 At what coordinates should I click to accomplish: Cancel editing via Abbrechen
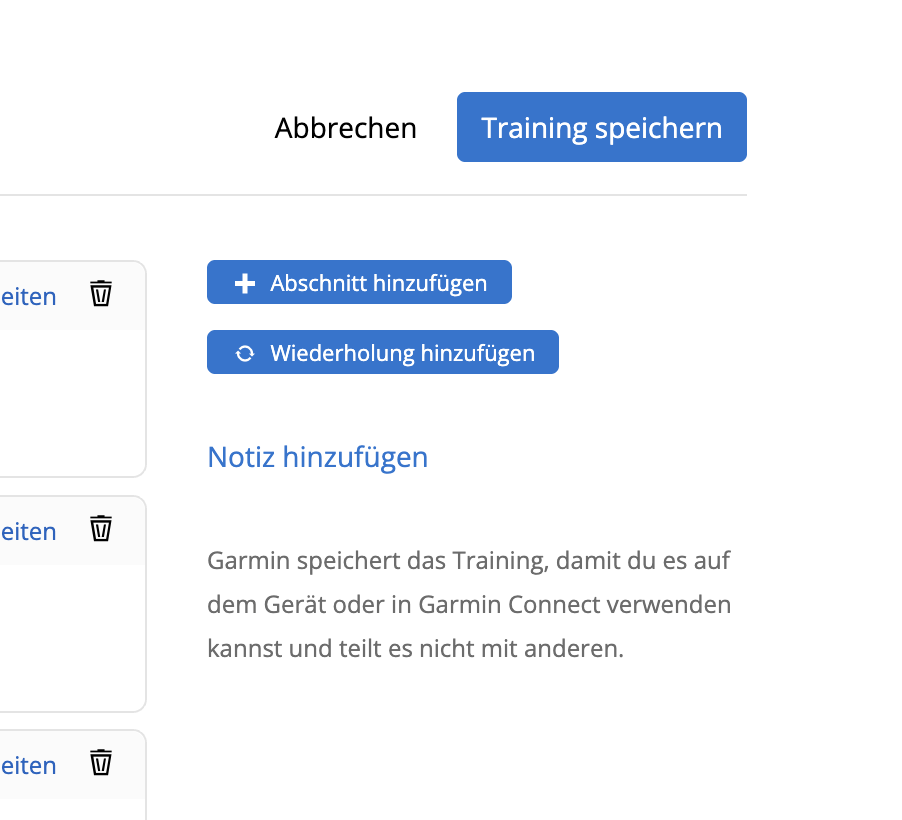(x=346, y=128)
